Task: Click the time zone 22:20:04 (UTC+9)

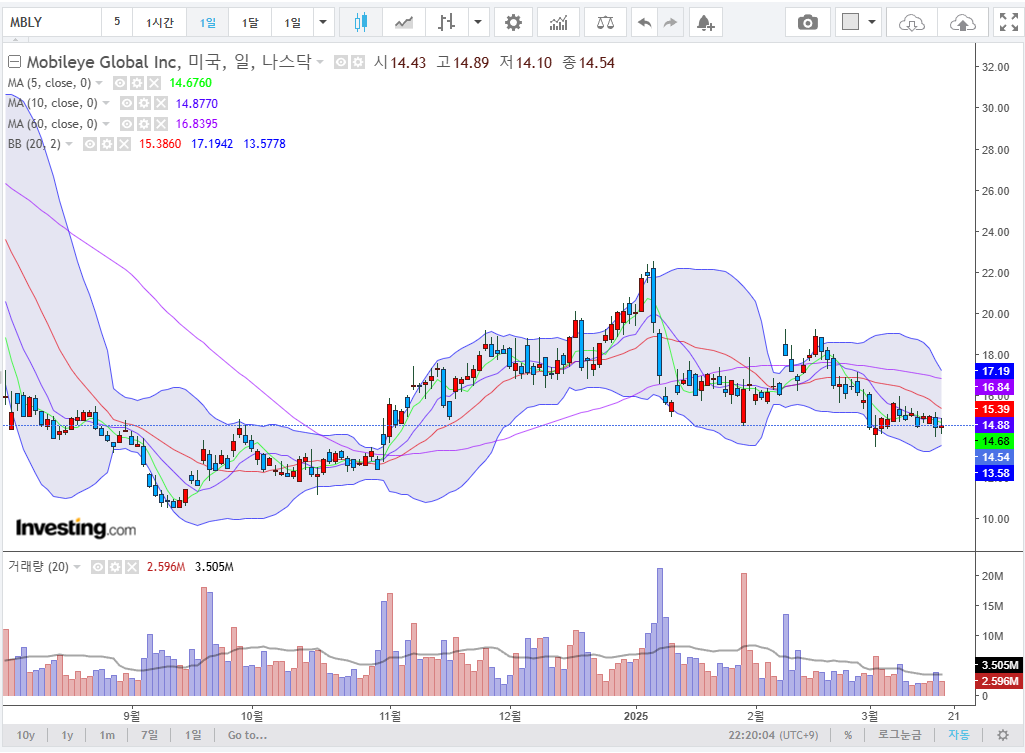Action: (773, 735)
